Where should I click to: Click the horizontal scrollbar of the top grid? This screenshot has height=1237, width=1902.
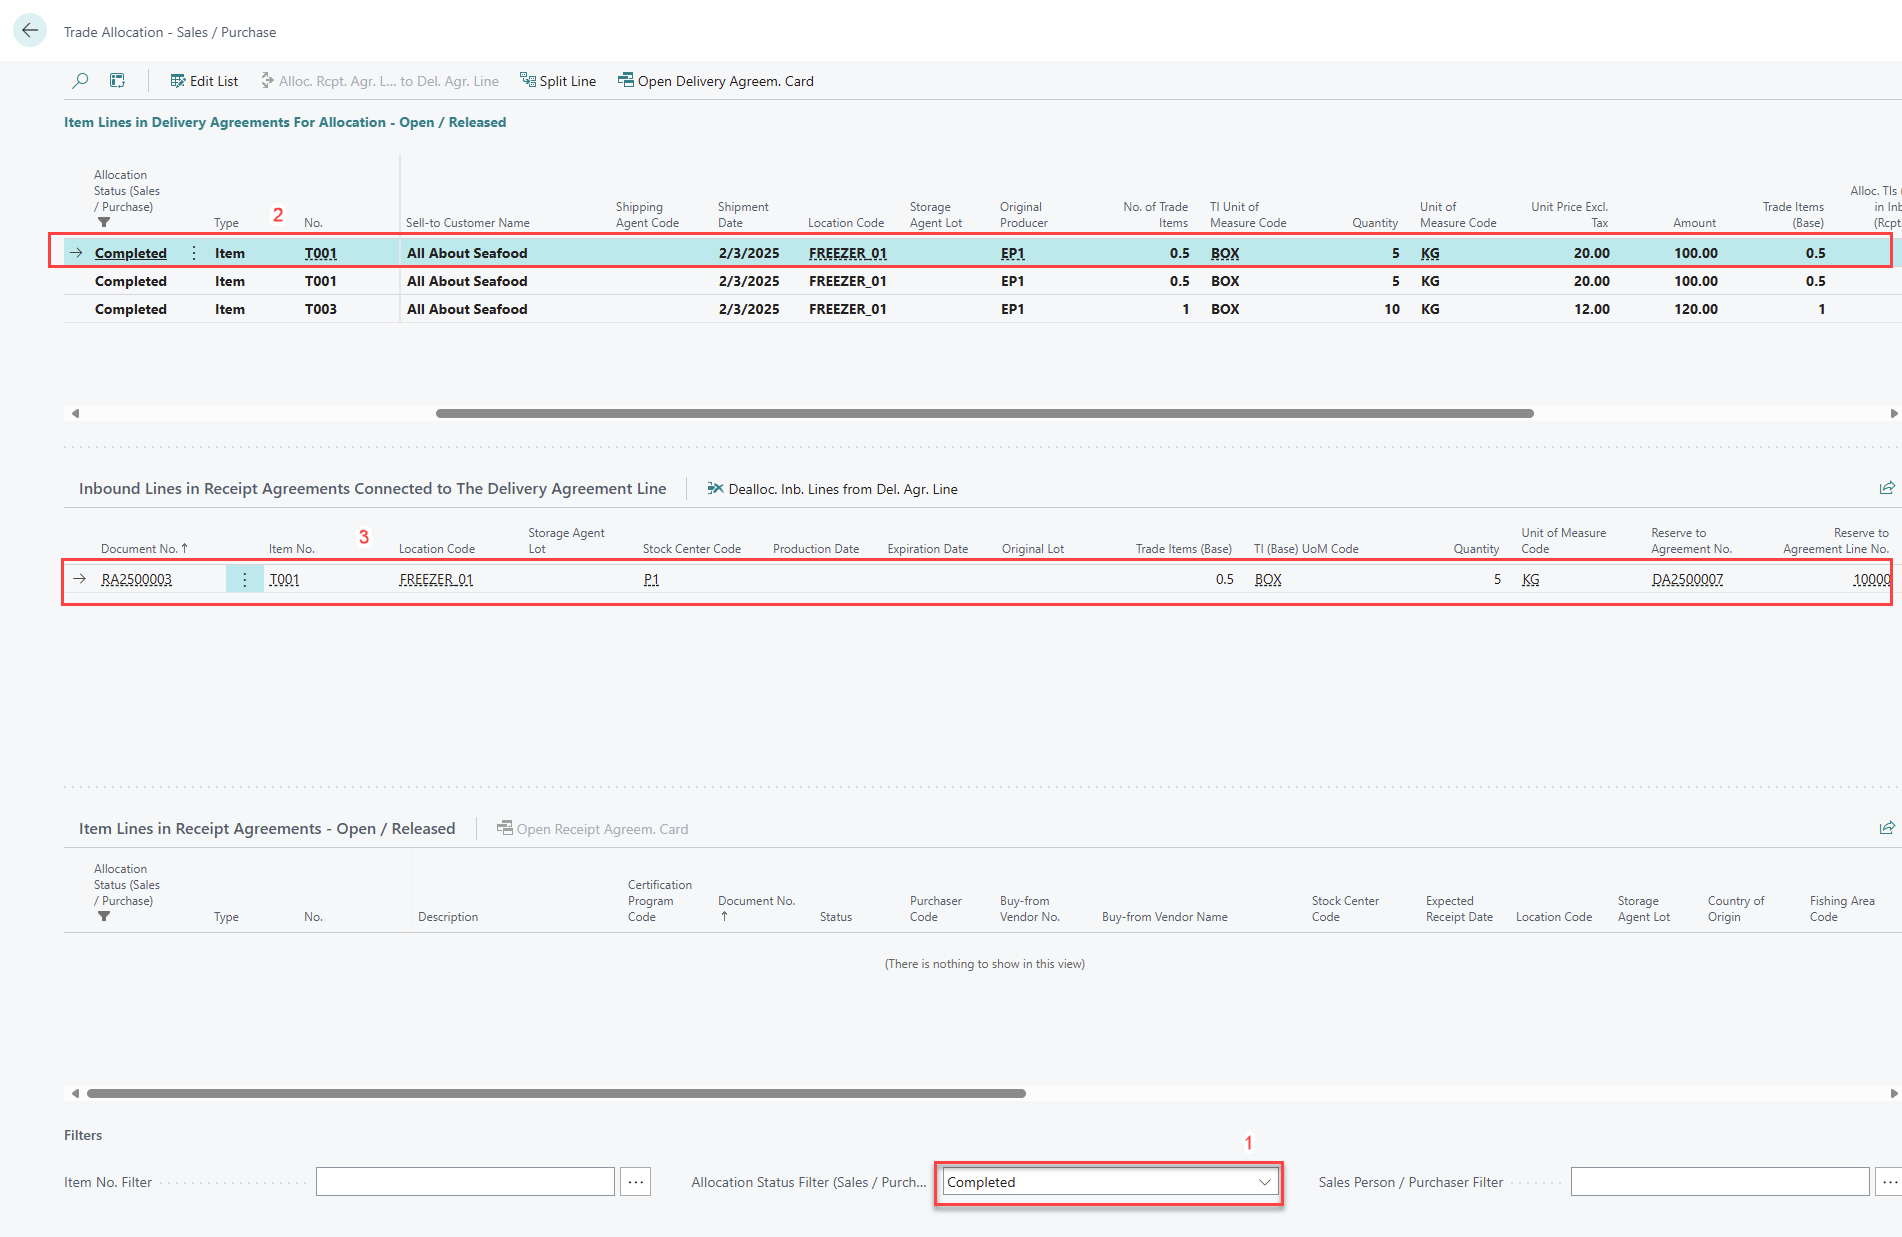(984, 413)
